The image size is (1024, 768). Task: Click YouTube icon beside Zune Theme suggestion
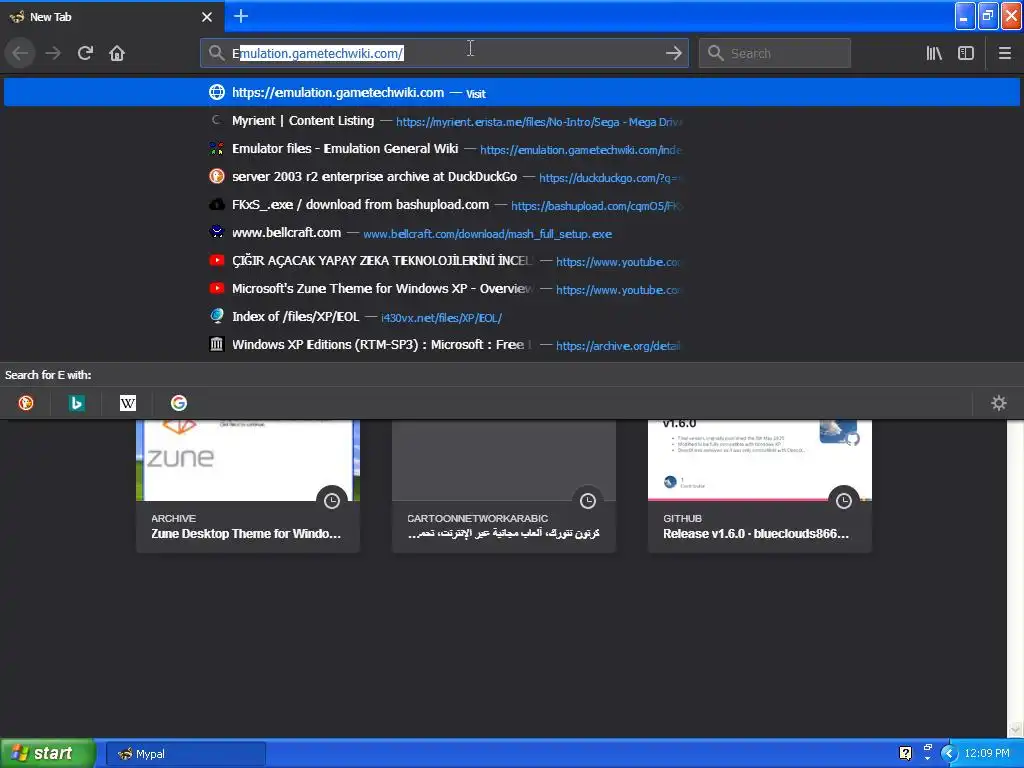(217, 288)
